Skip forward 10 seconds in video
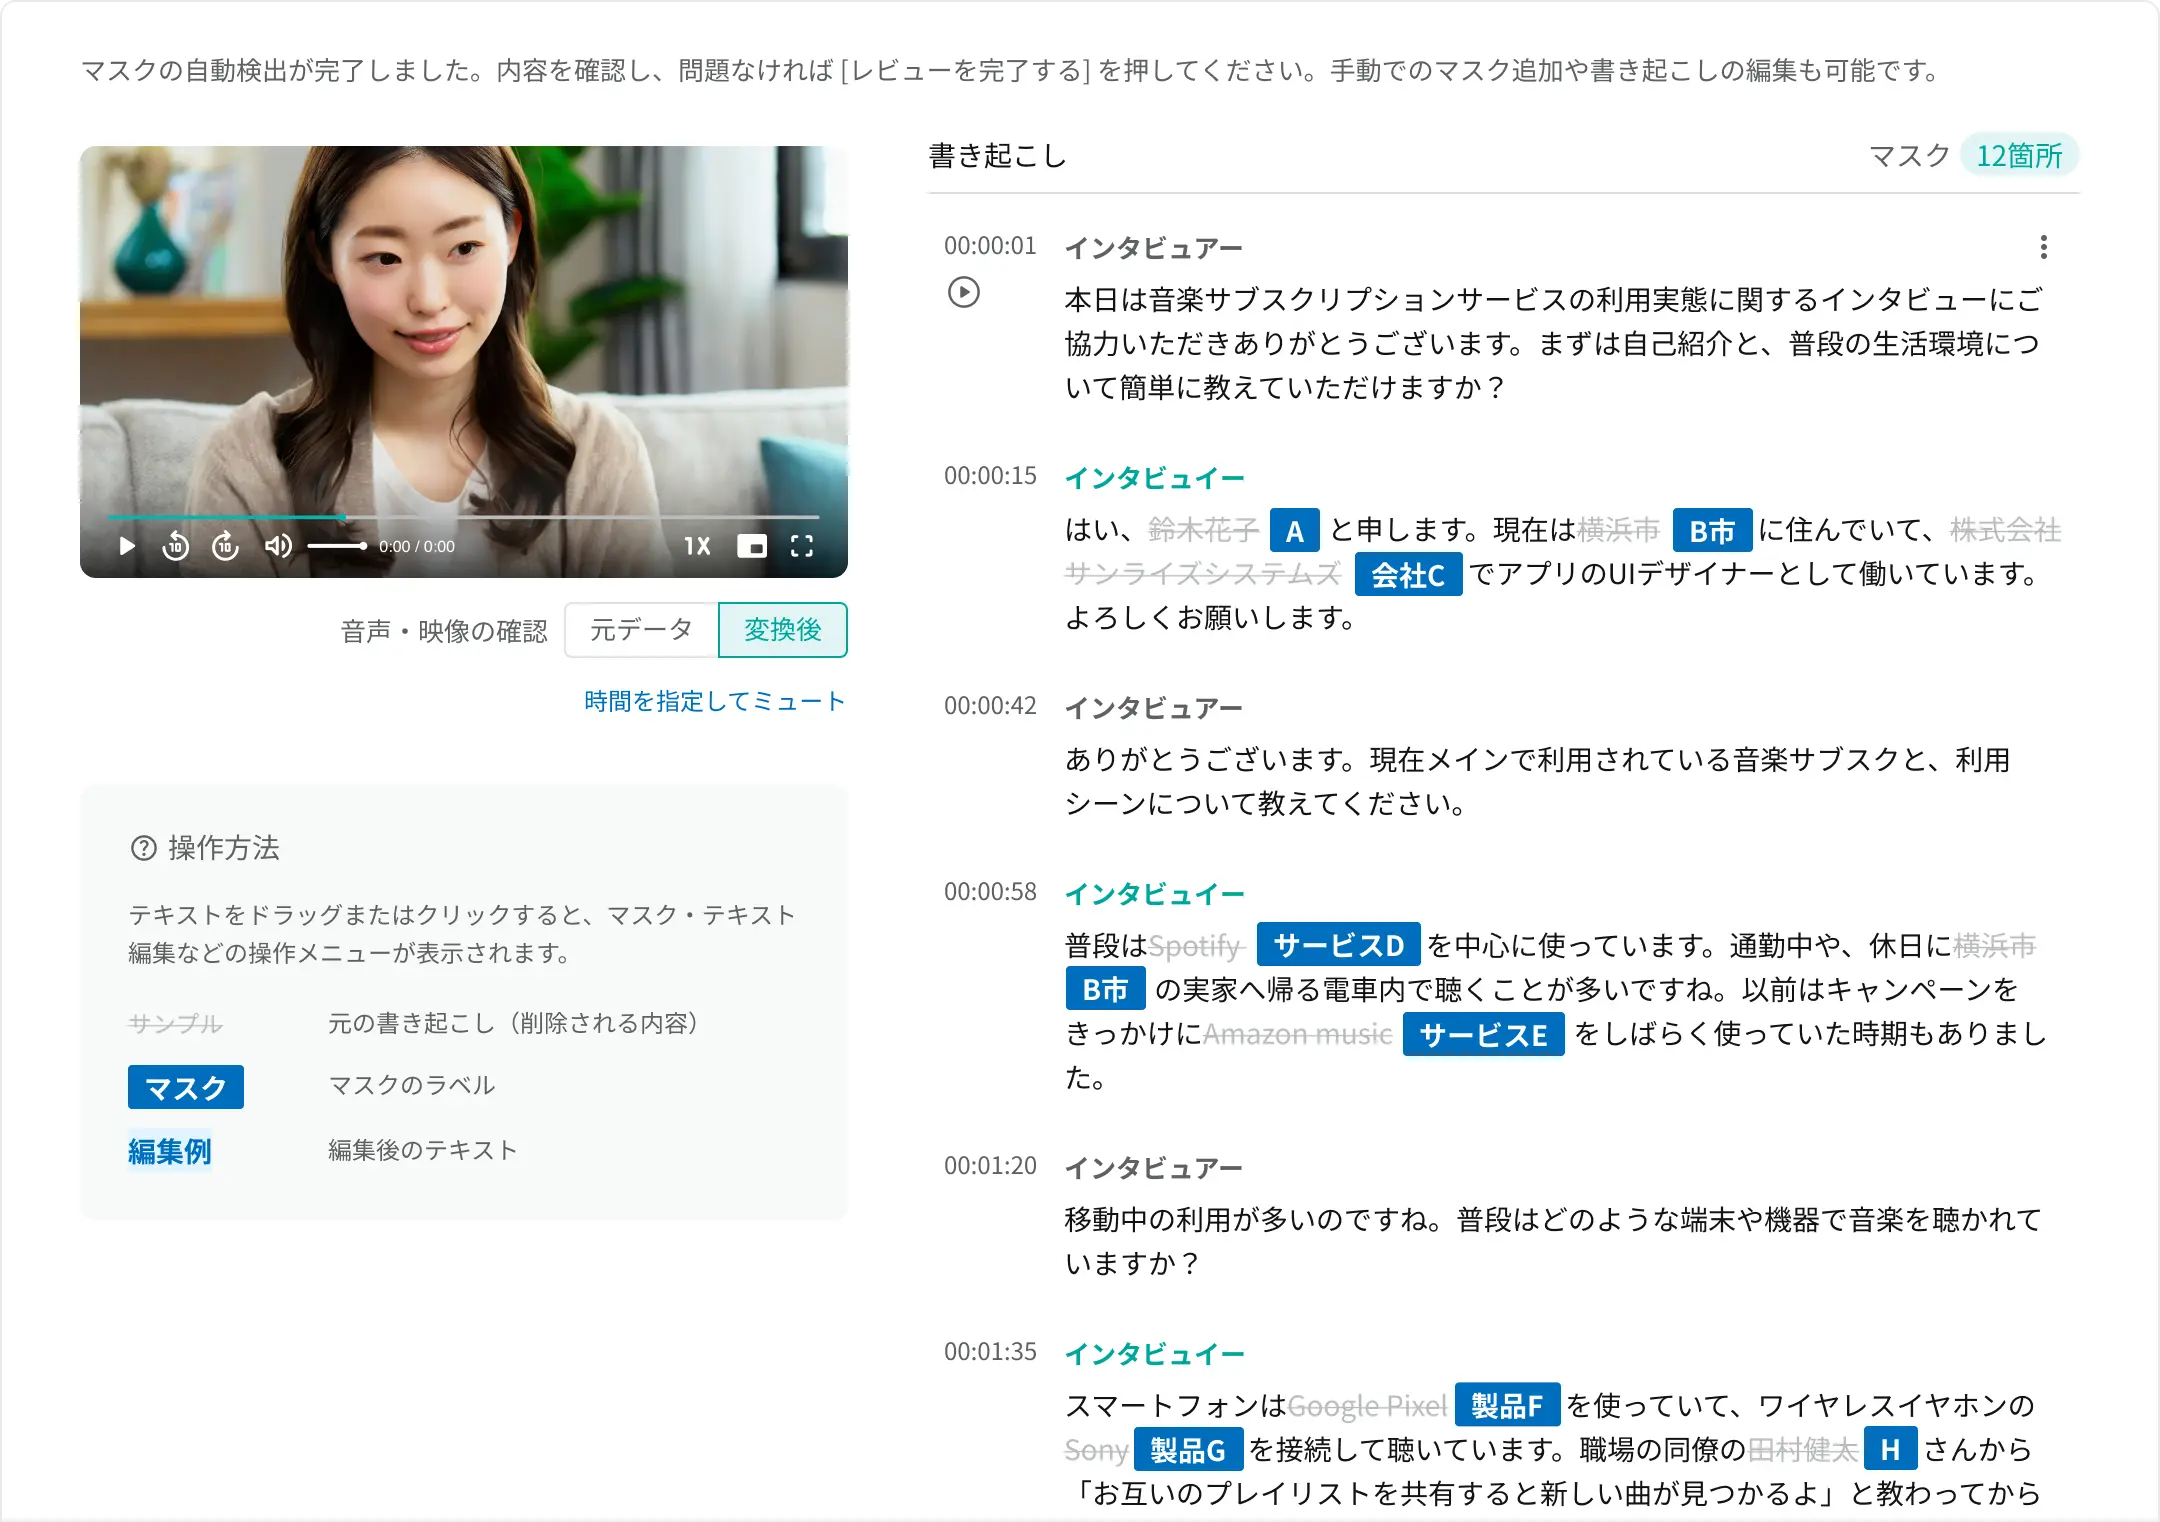Screen dimensions: 2160x1522 (x=226, y=546)
